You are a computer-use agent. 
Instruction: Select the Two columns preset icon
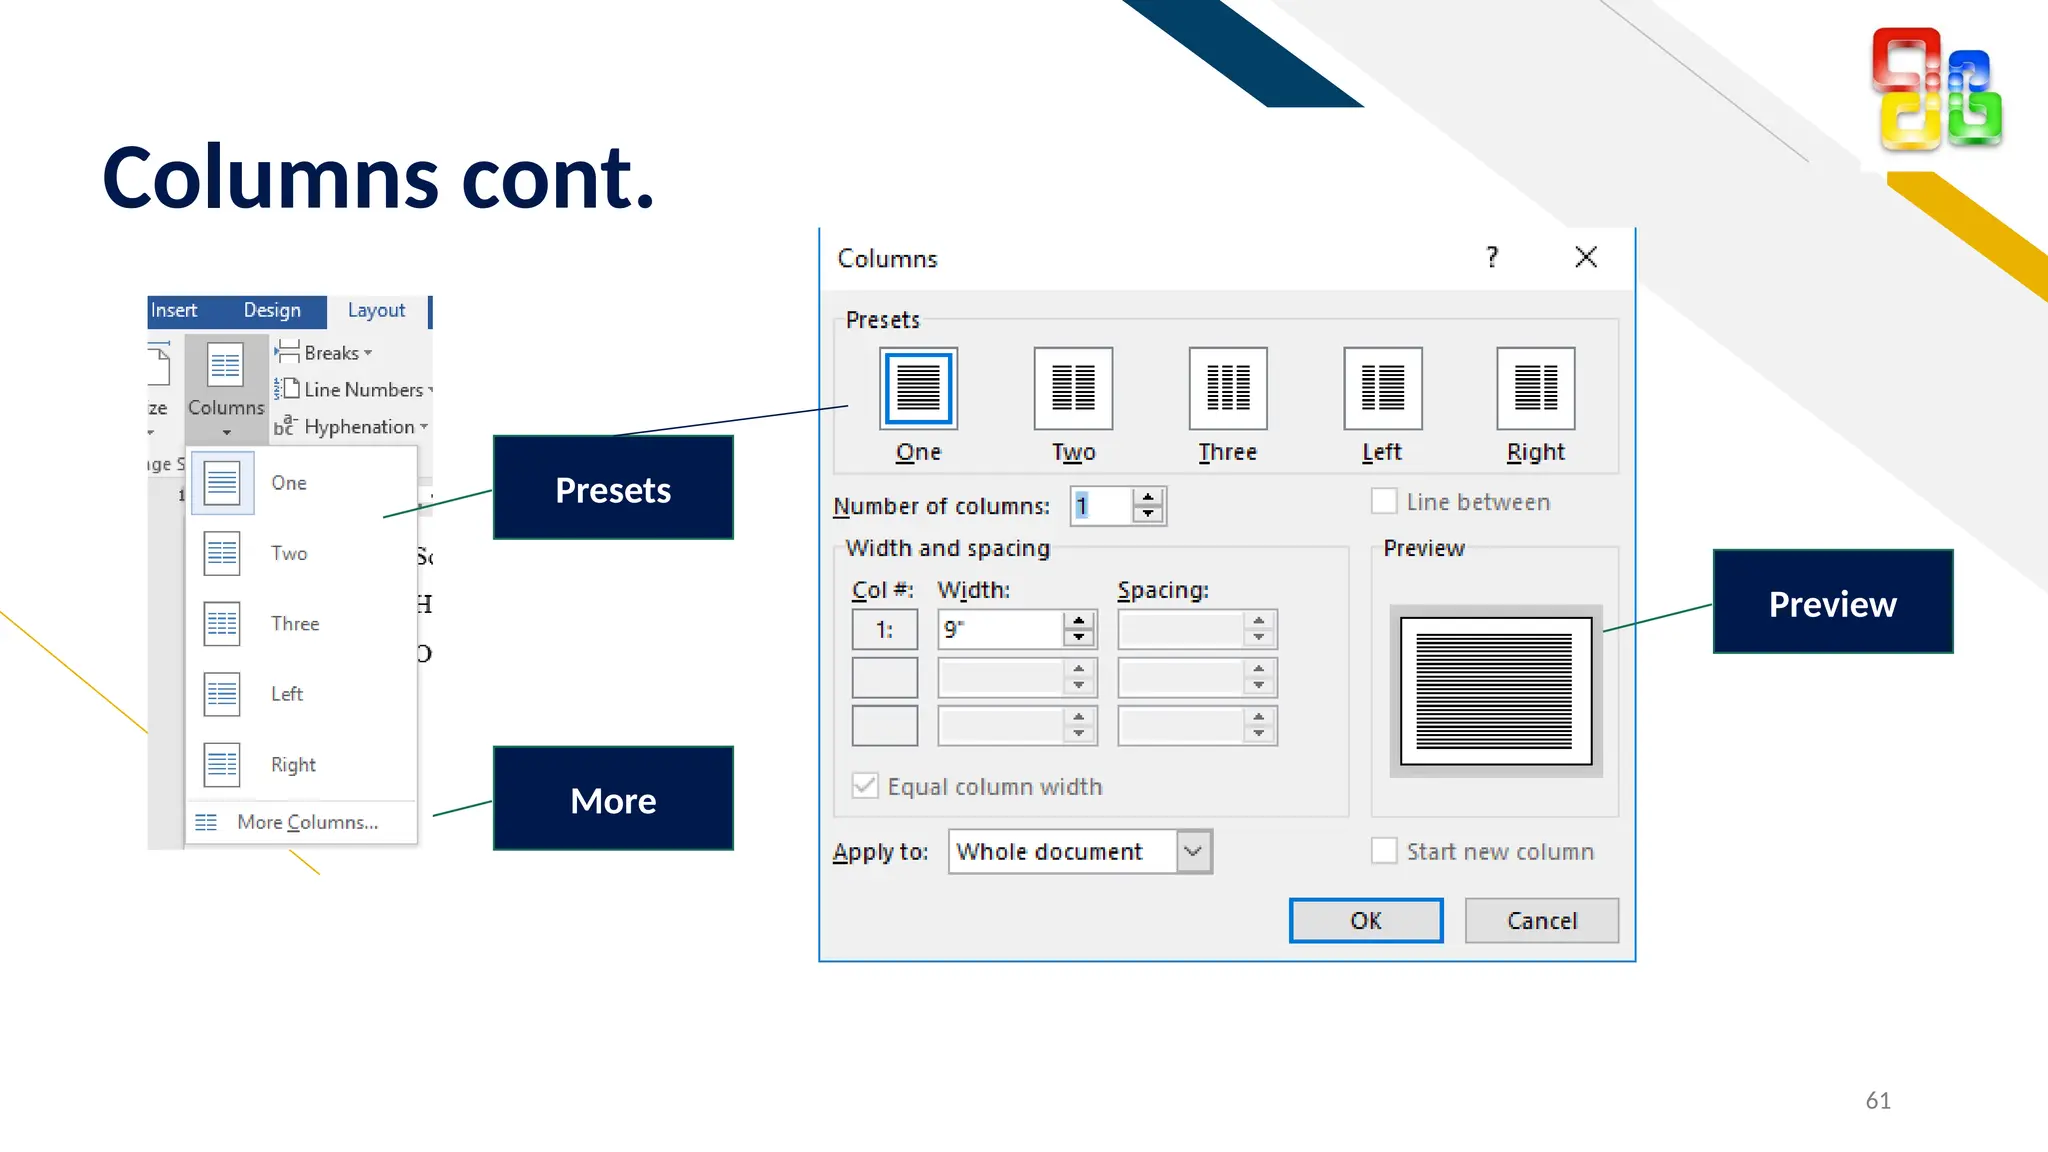(1073, 388)
